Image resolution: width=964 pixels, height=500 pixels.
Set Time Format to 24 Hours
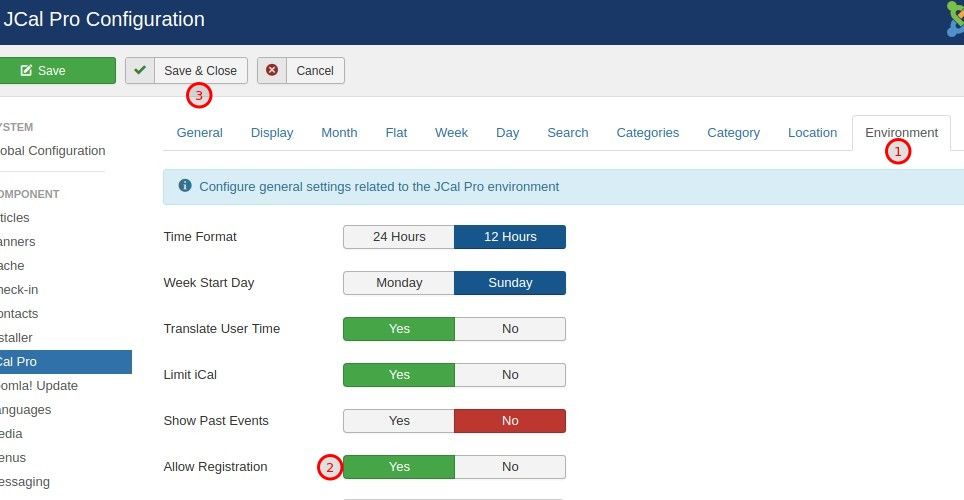pyautogui.click(x=399, y=237)
